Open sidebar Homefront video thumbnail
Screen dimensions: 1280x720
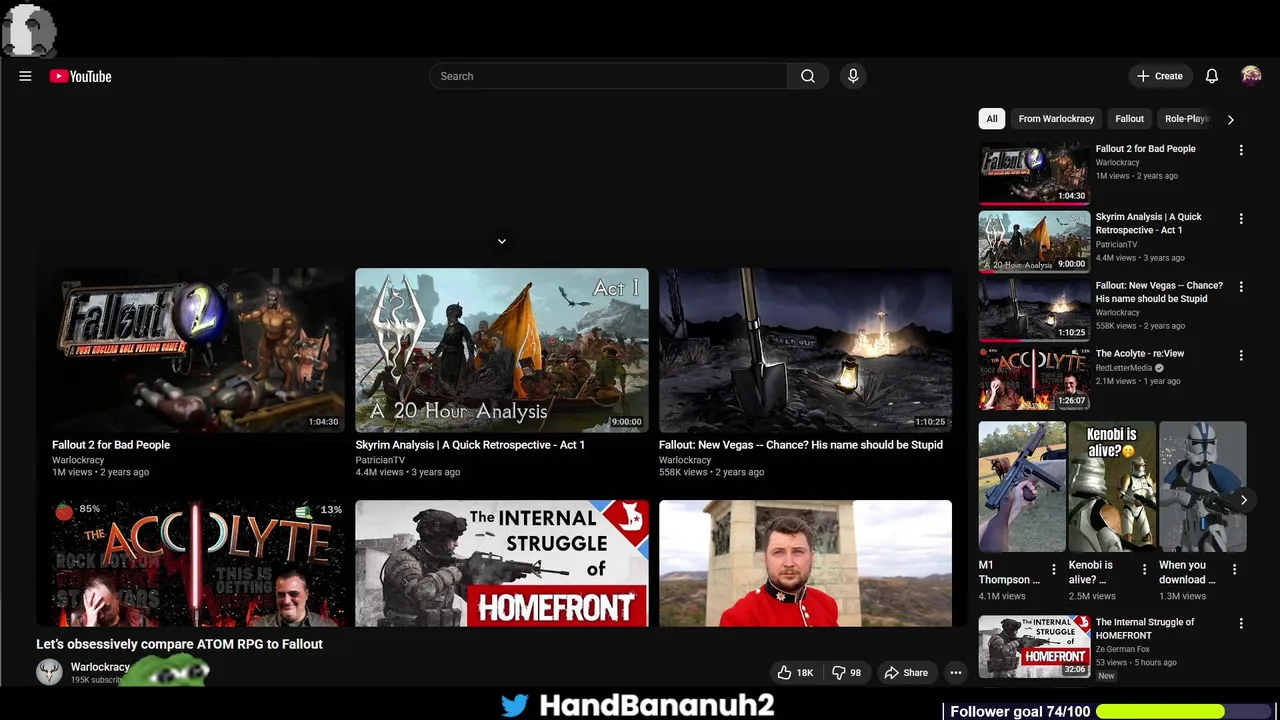pyautogui.click(x=1034, y=647)
